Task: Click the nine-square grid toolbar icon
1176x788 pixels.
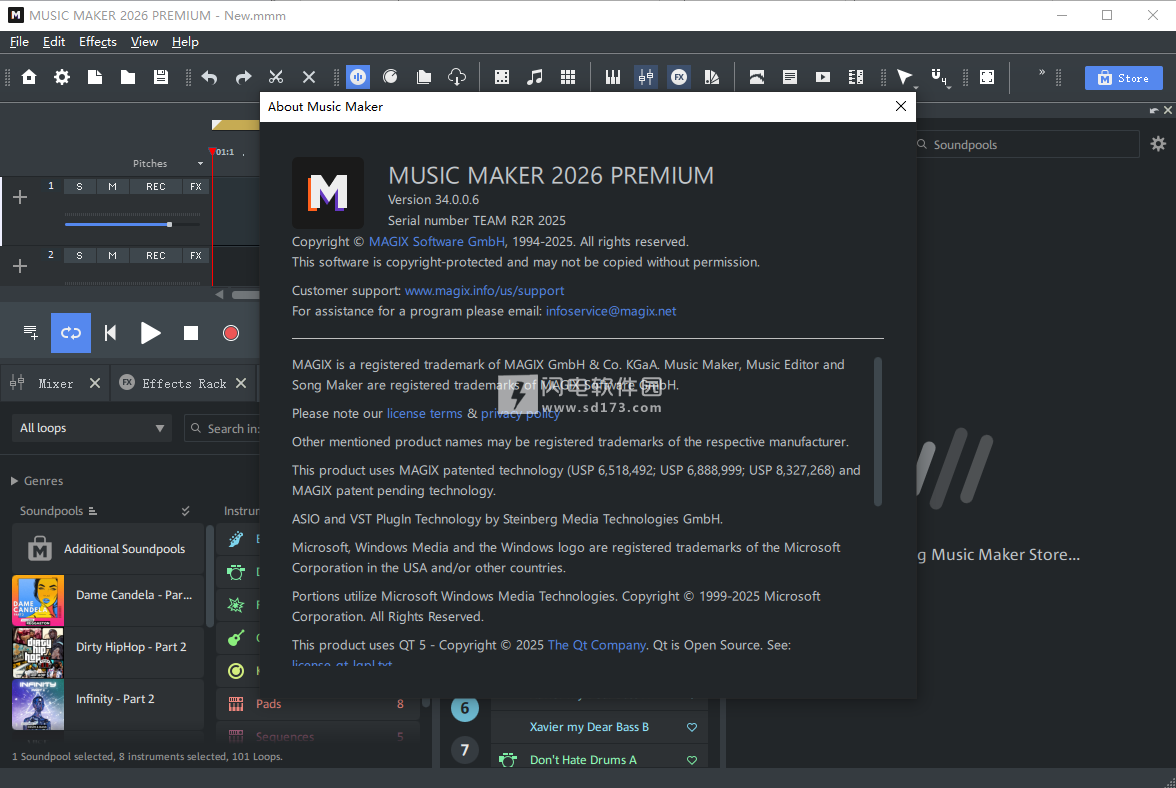Action: click(568, 77)
